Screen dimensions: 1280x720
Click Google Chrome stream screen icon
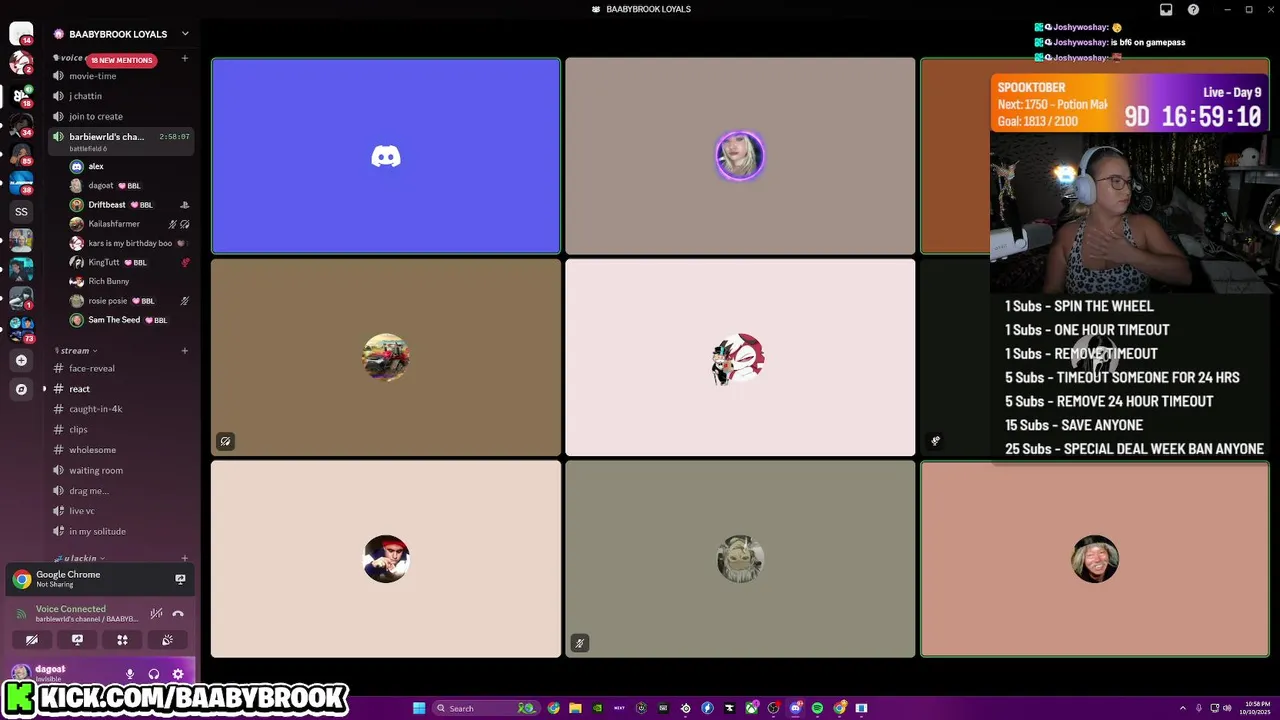pyautogui.click(x=180, y=579)
